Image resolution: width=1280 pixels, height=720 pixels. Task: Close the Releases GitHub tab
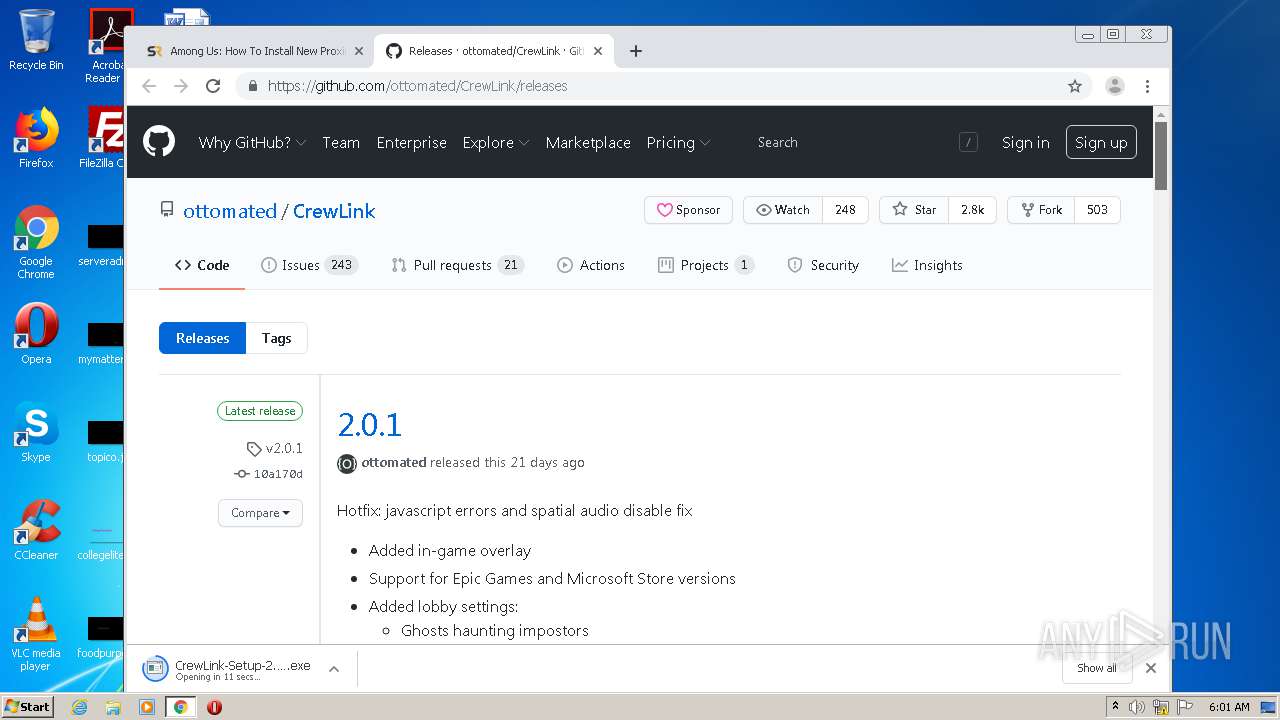click(598, 51)
